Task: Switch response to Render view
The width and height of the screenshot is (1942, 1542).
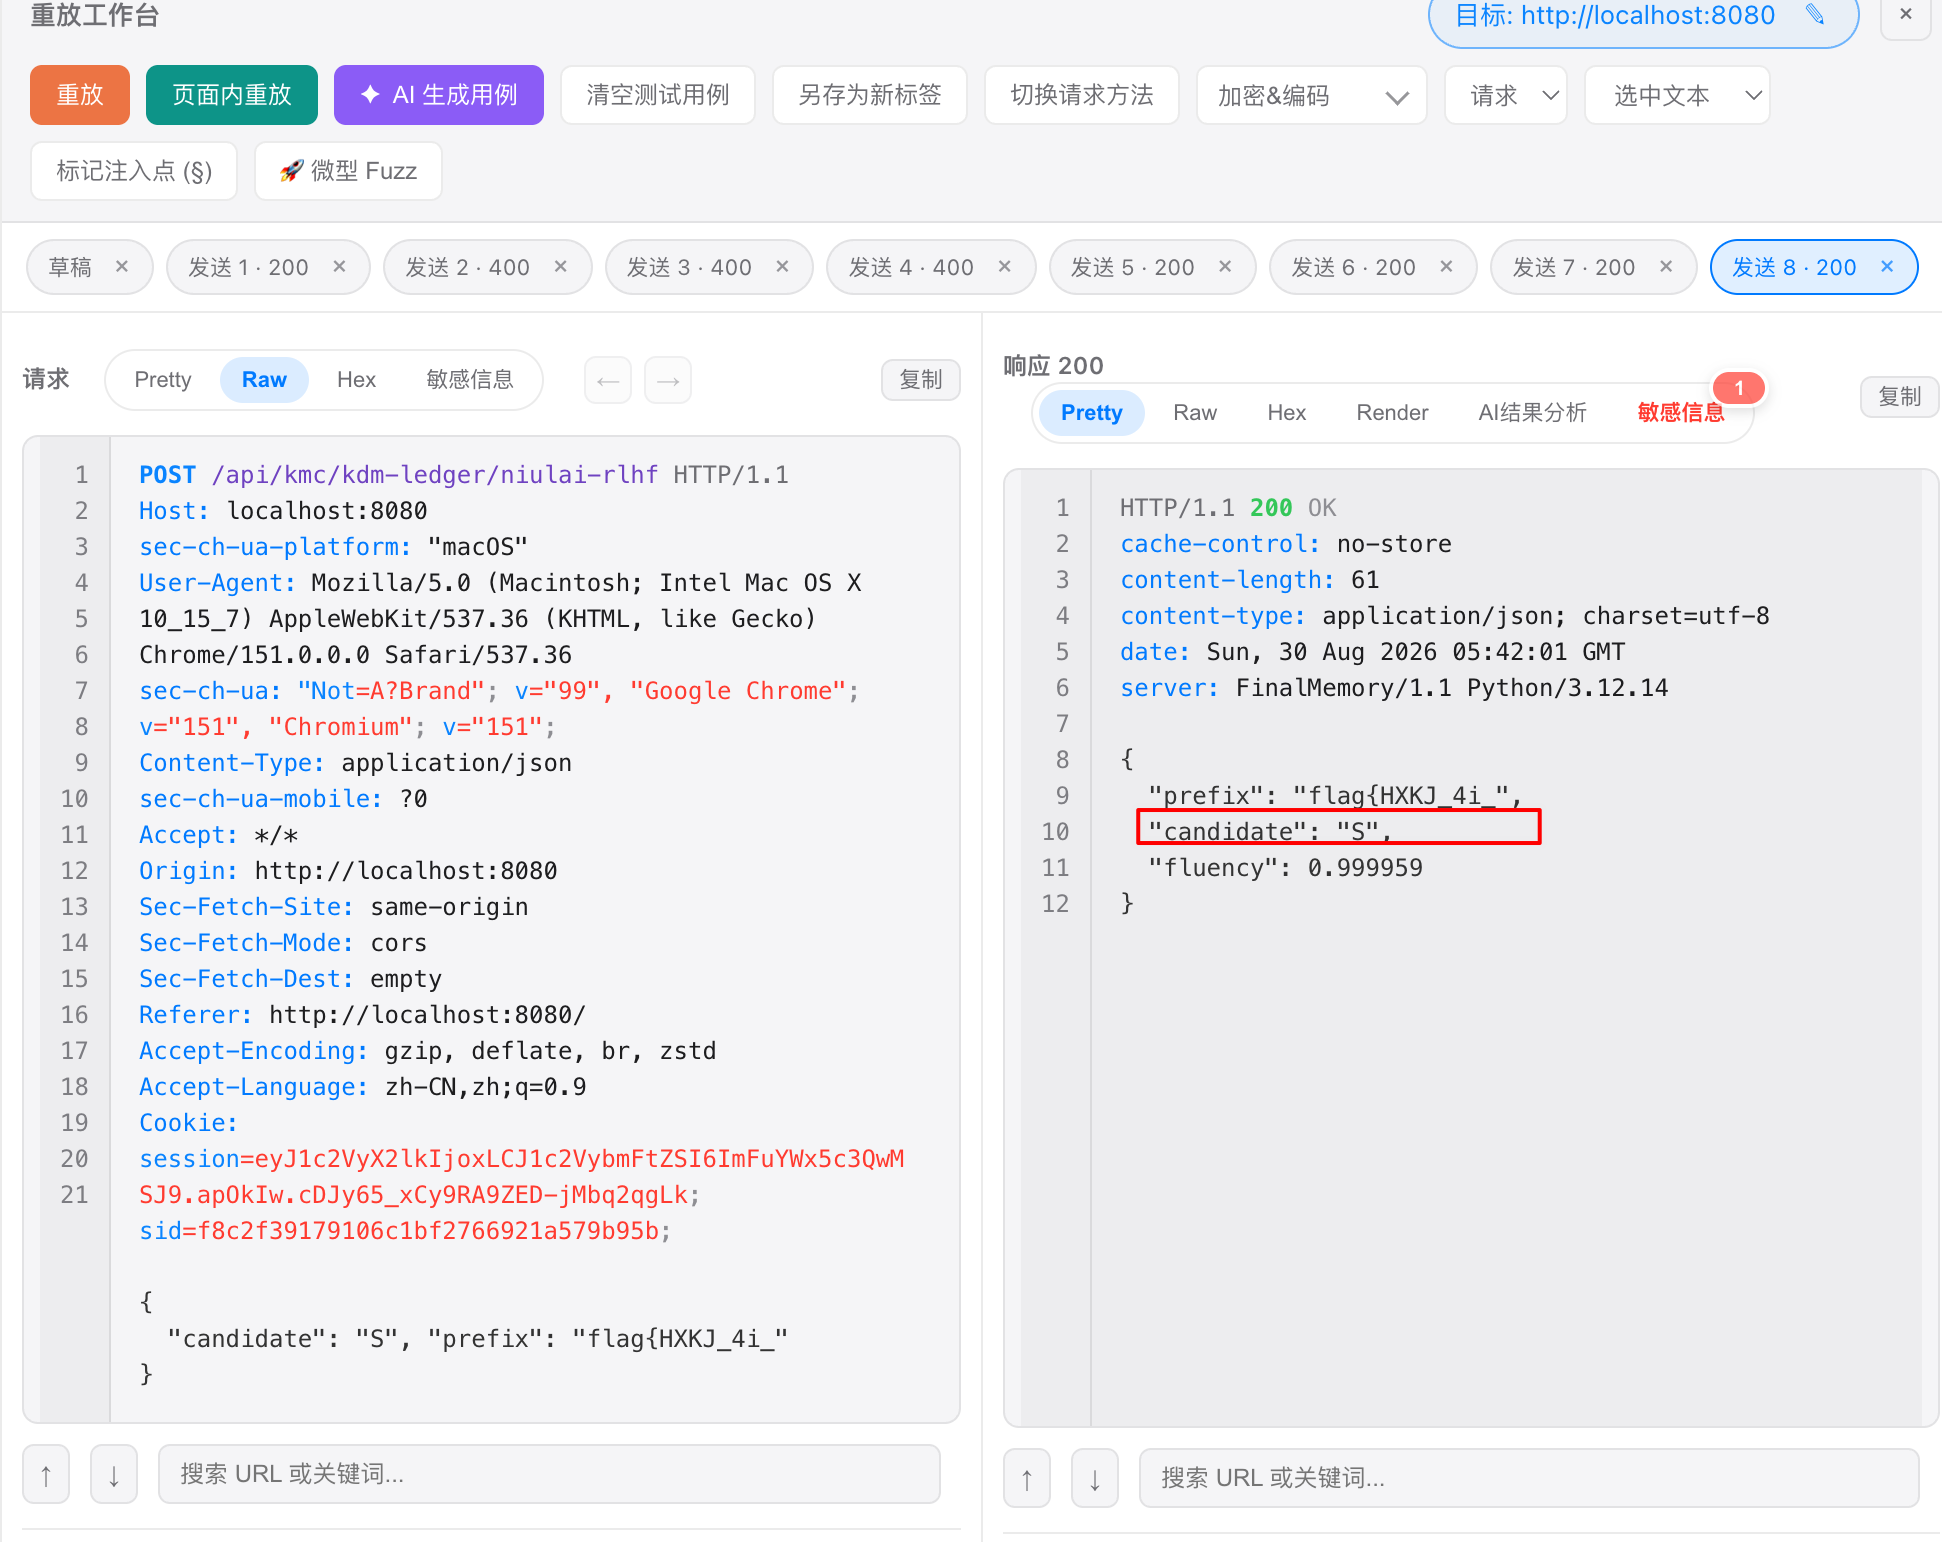Action: click(1392, 413)
